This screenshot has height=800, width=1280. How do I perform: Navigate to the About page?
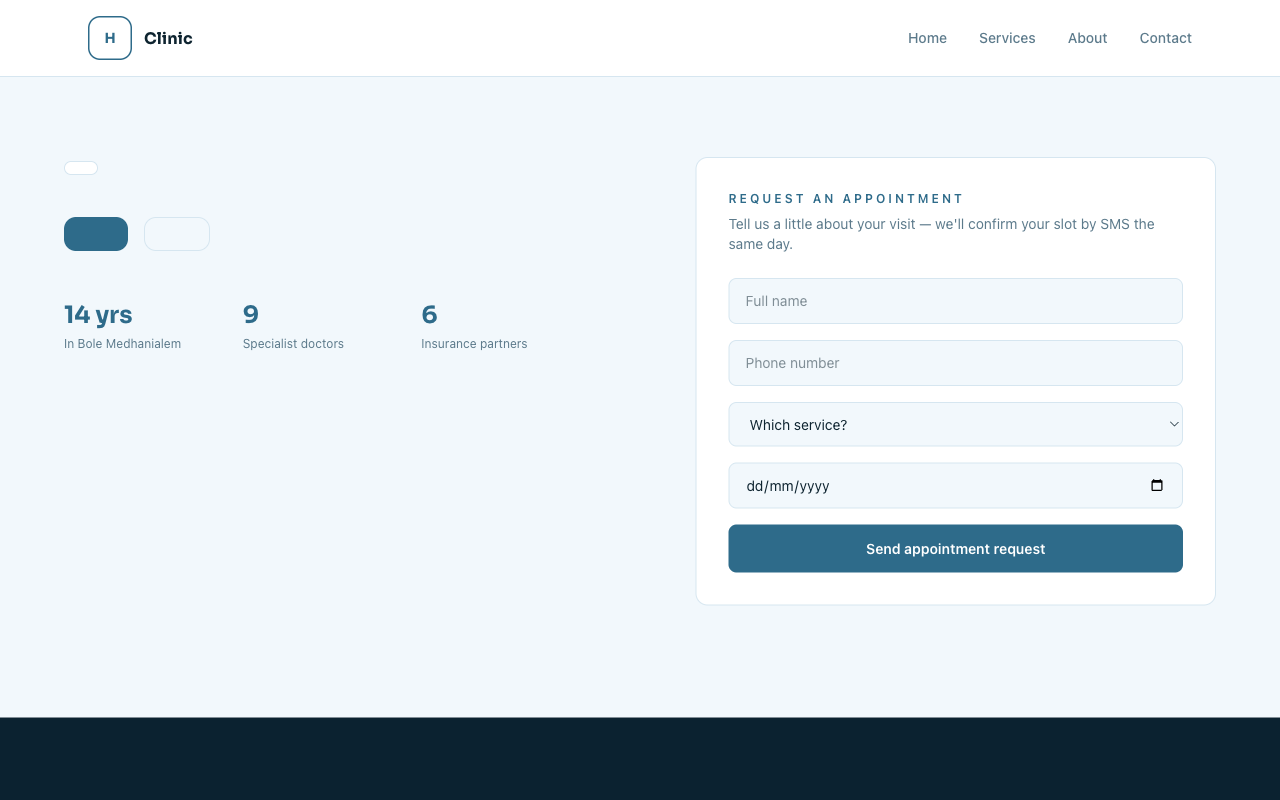pos(1087,38)
